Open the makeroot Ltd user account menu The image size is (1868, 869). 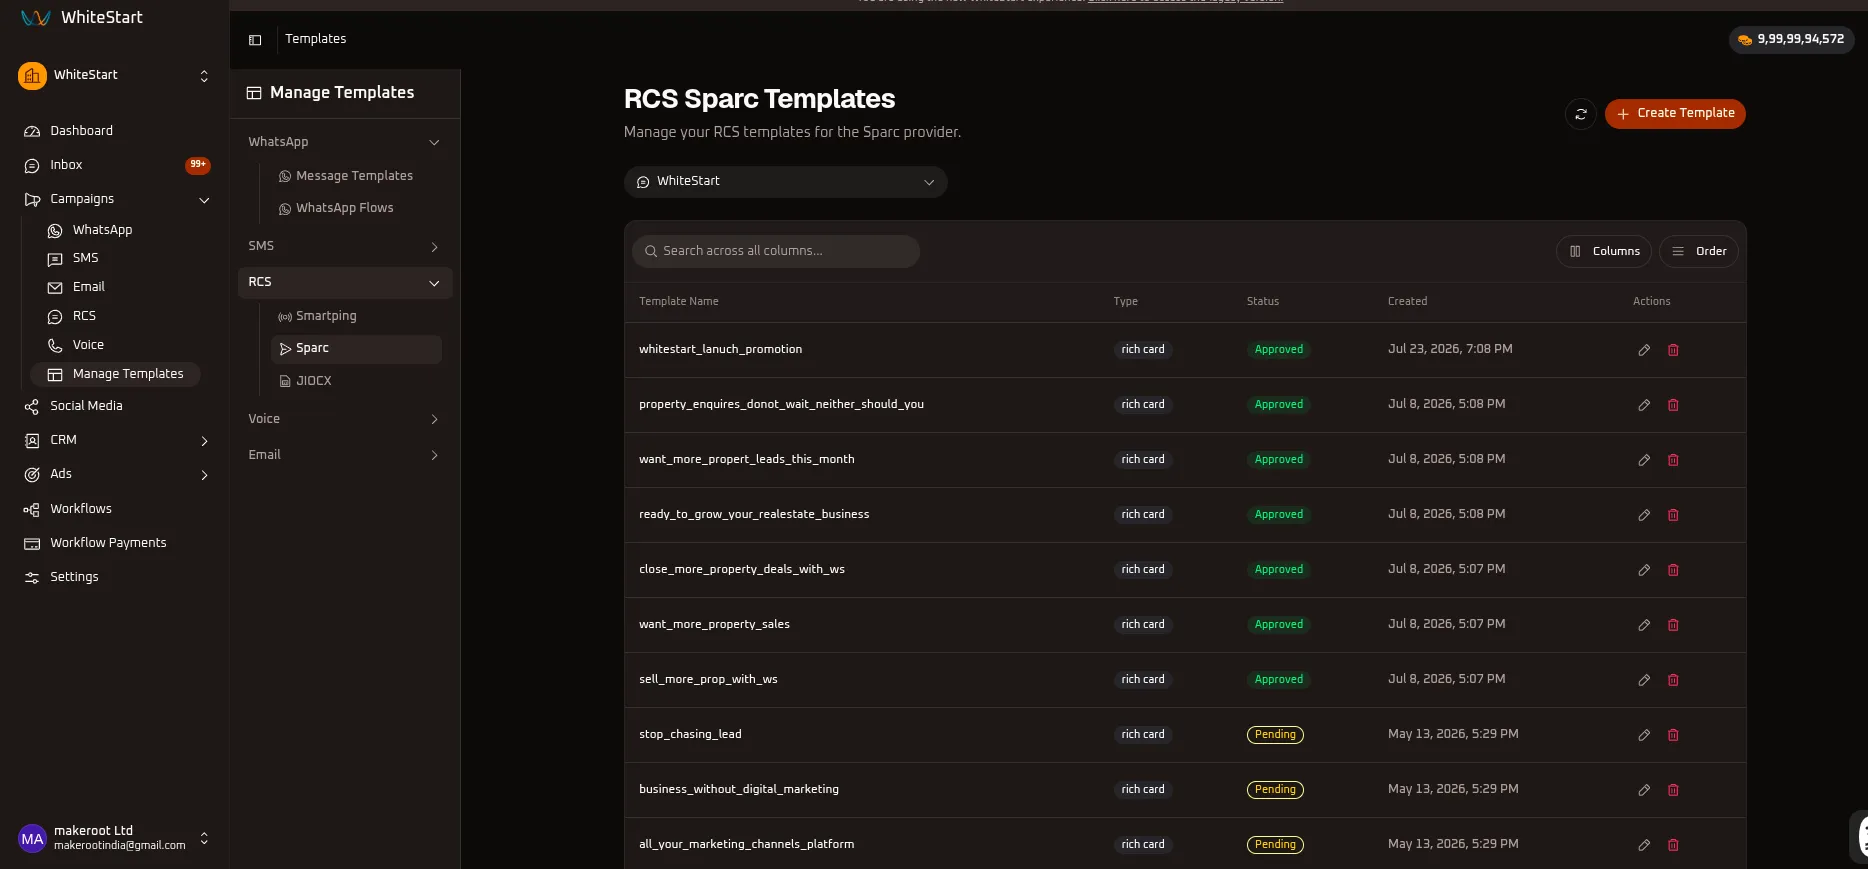pyautogui.click(x=114, y=838)
